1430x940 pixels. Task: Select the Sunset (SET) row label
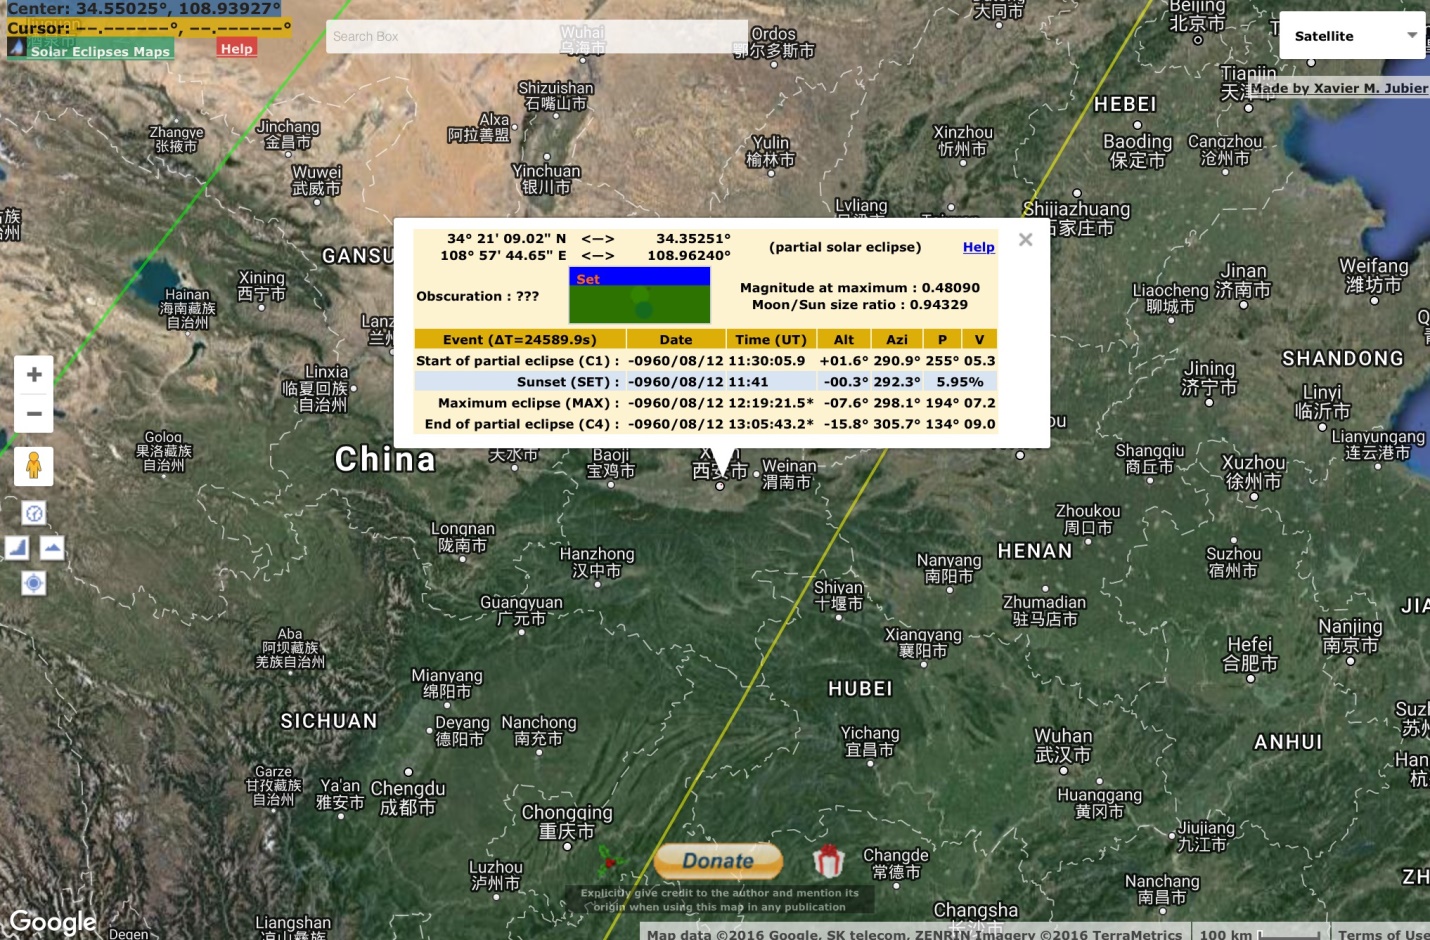567,382
